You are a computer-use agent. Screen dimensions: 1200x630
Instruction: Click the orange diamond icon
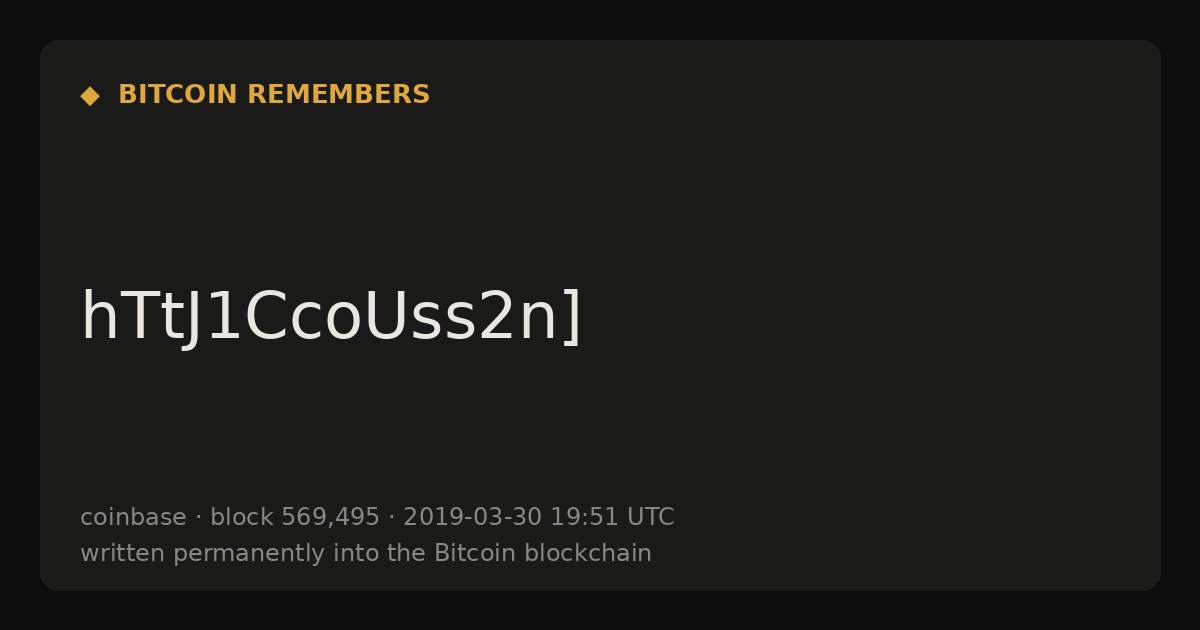[90, 96]
